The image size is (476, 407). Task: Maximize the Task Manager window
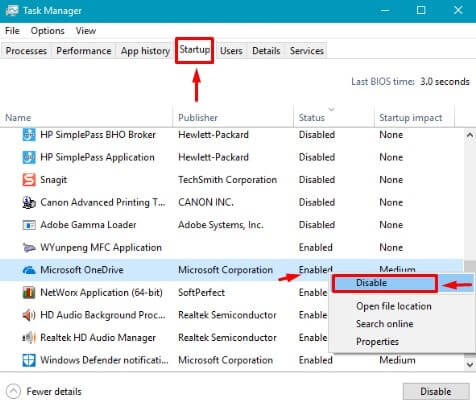(x=421, y=10)
